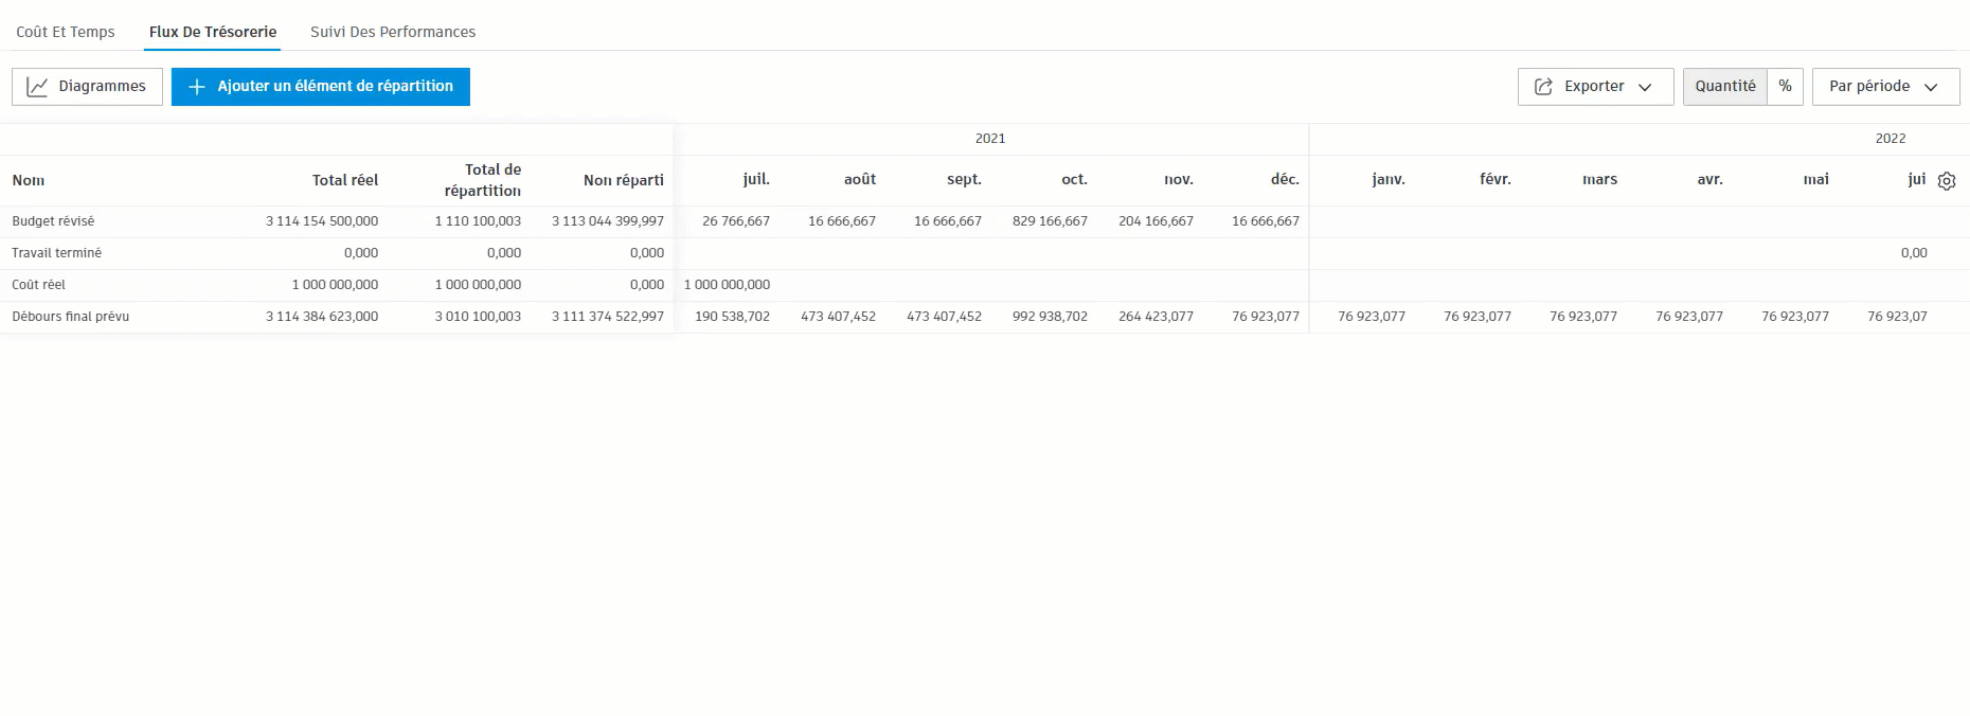Screen dimensions: 1970x716
Task: Click the mai month header
Action: tap(1816, 179)
